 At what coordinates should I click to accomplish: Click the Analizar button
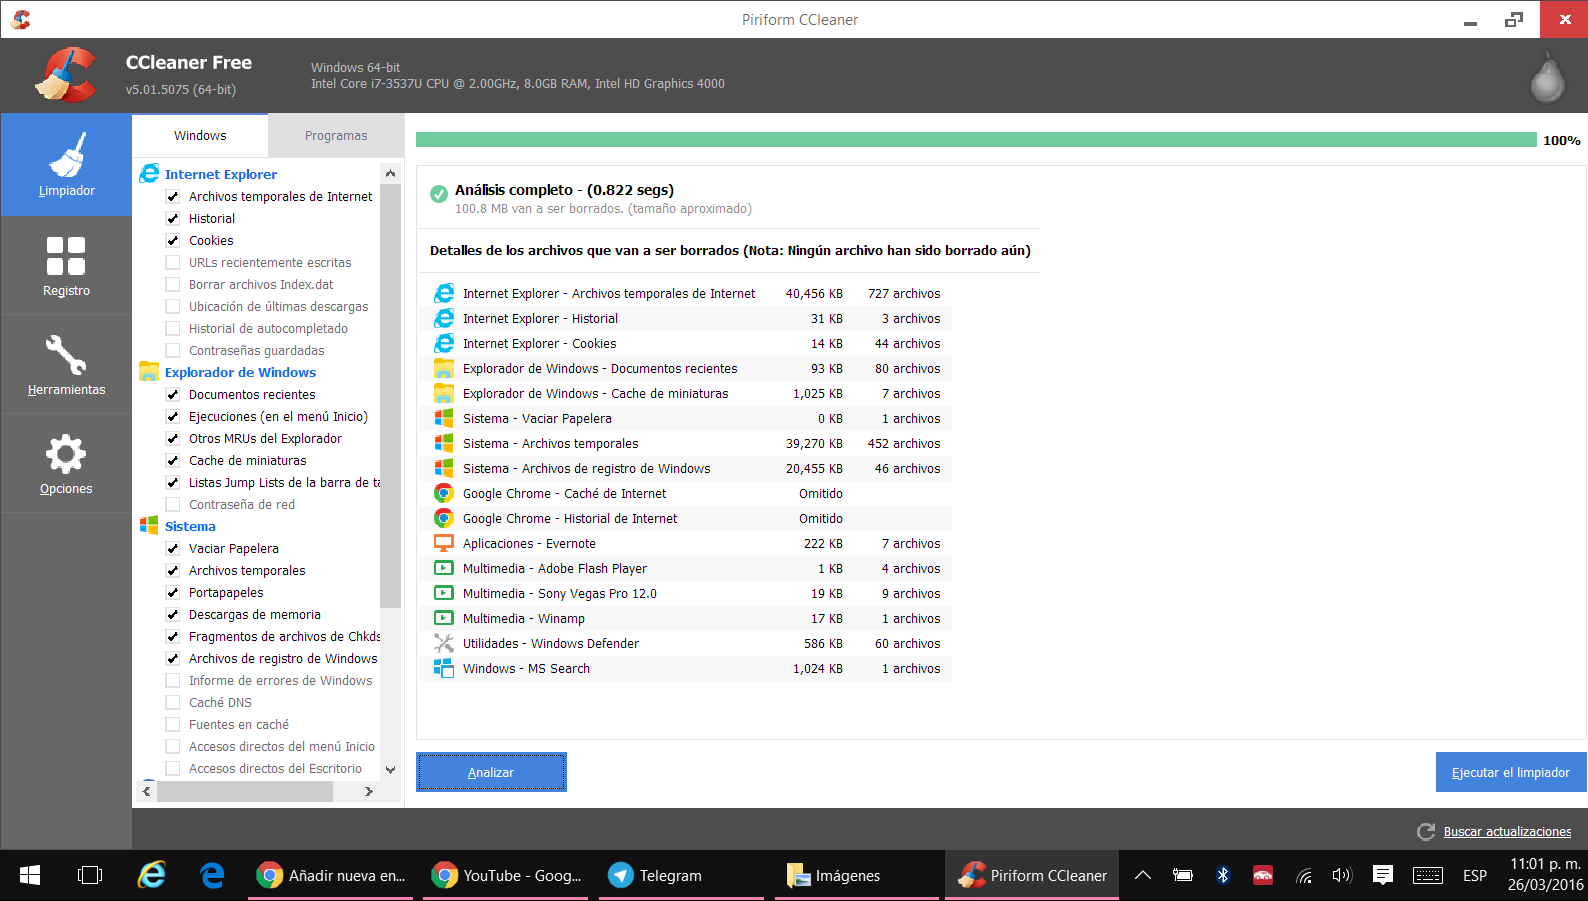[x=491, y=772]
